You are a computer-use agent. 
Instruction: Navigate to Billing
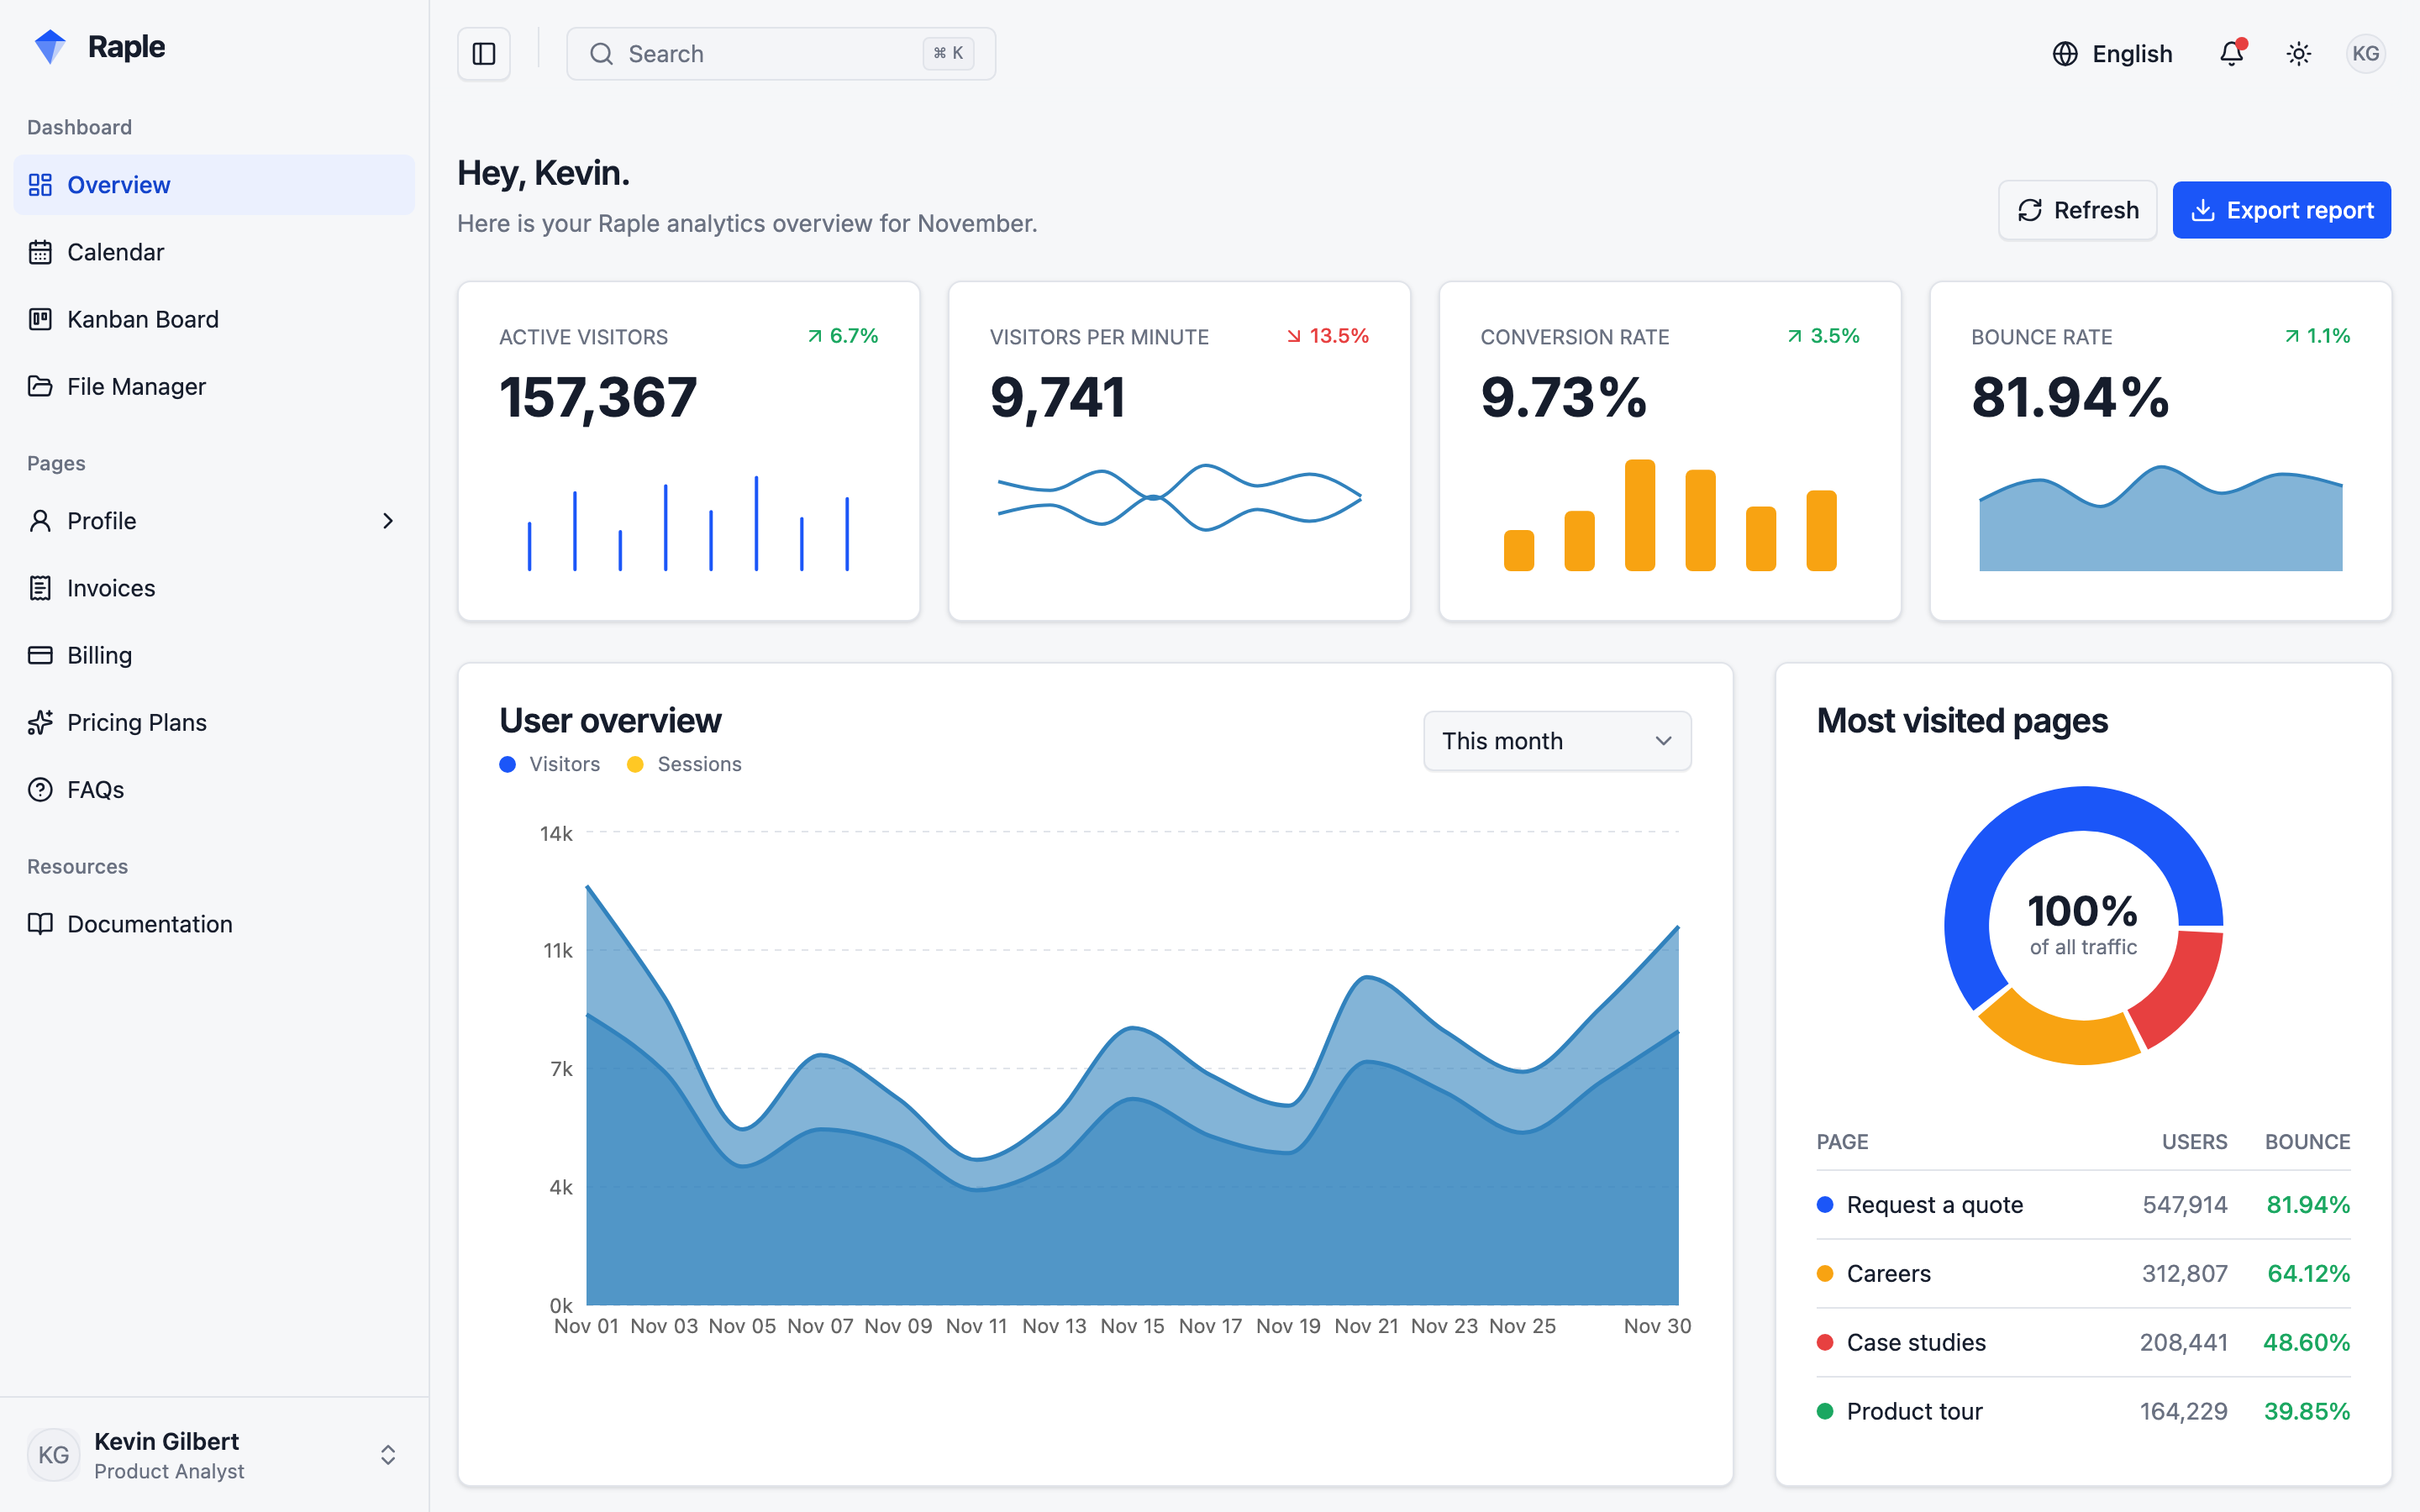pos(214,655)
